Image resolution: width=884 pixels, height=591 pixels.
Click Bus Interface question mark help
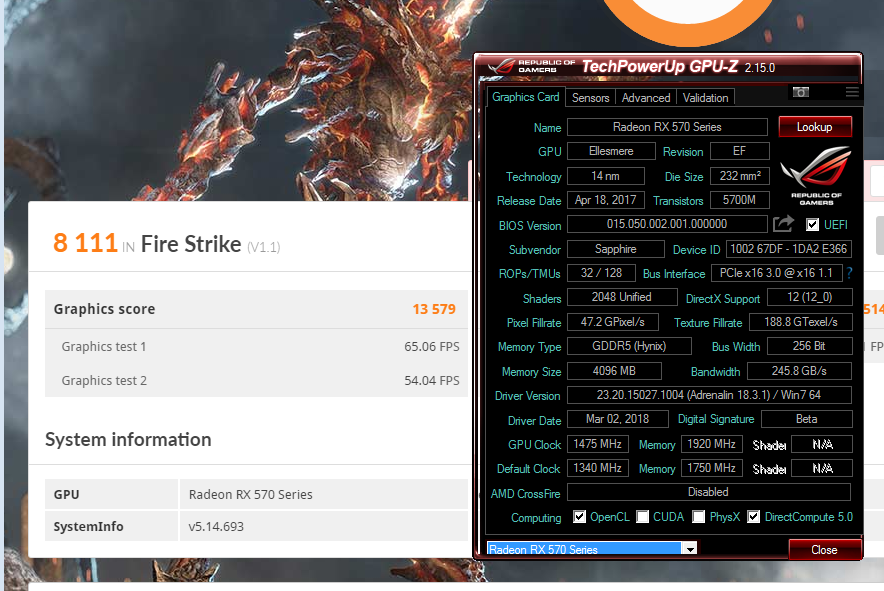[849, 273]
